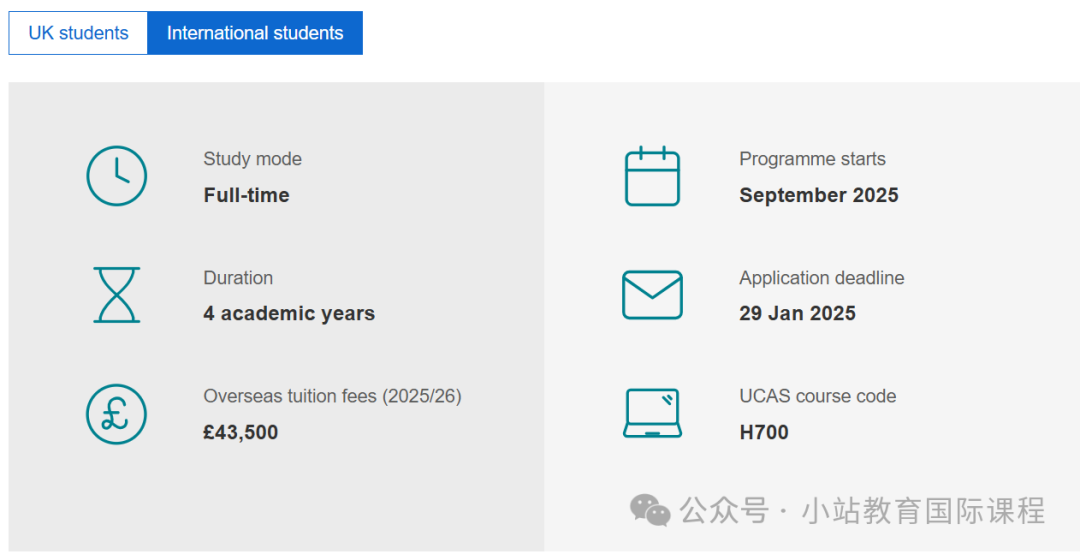Click the H700 UCAS course code
This screenshot has width=1080, height=554.
[764, 433]
